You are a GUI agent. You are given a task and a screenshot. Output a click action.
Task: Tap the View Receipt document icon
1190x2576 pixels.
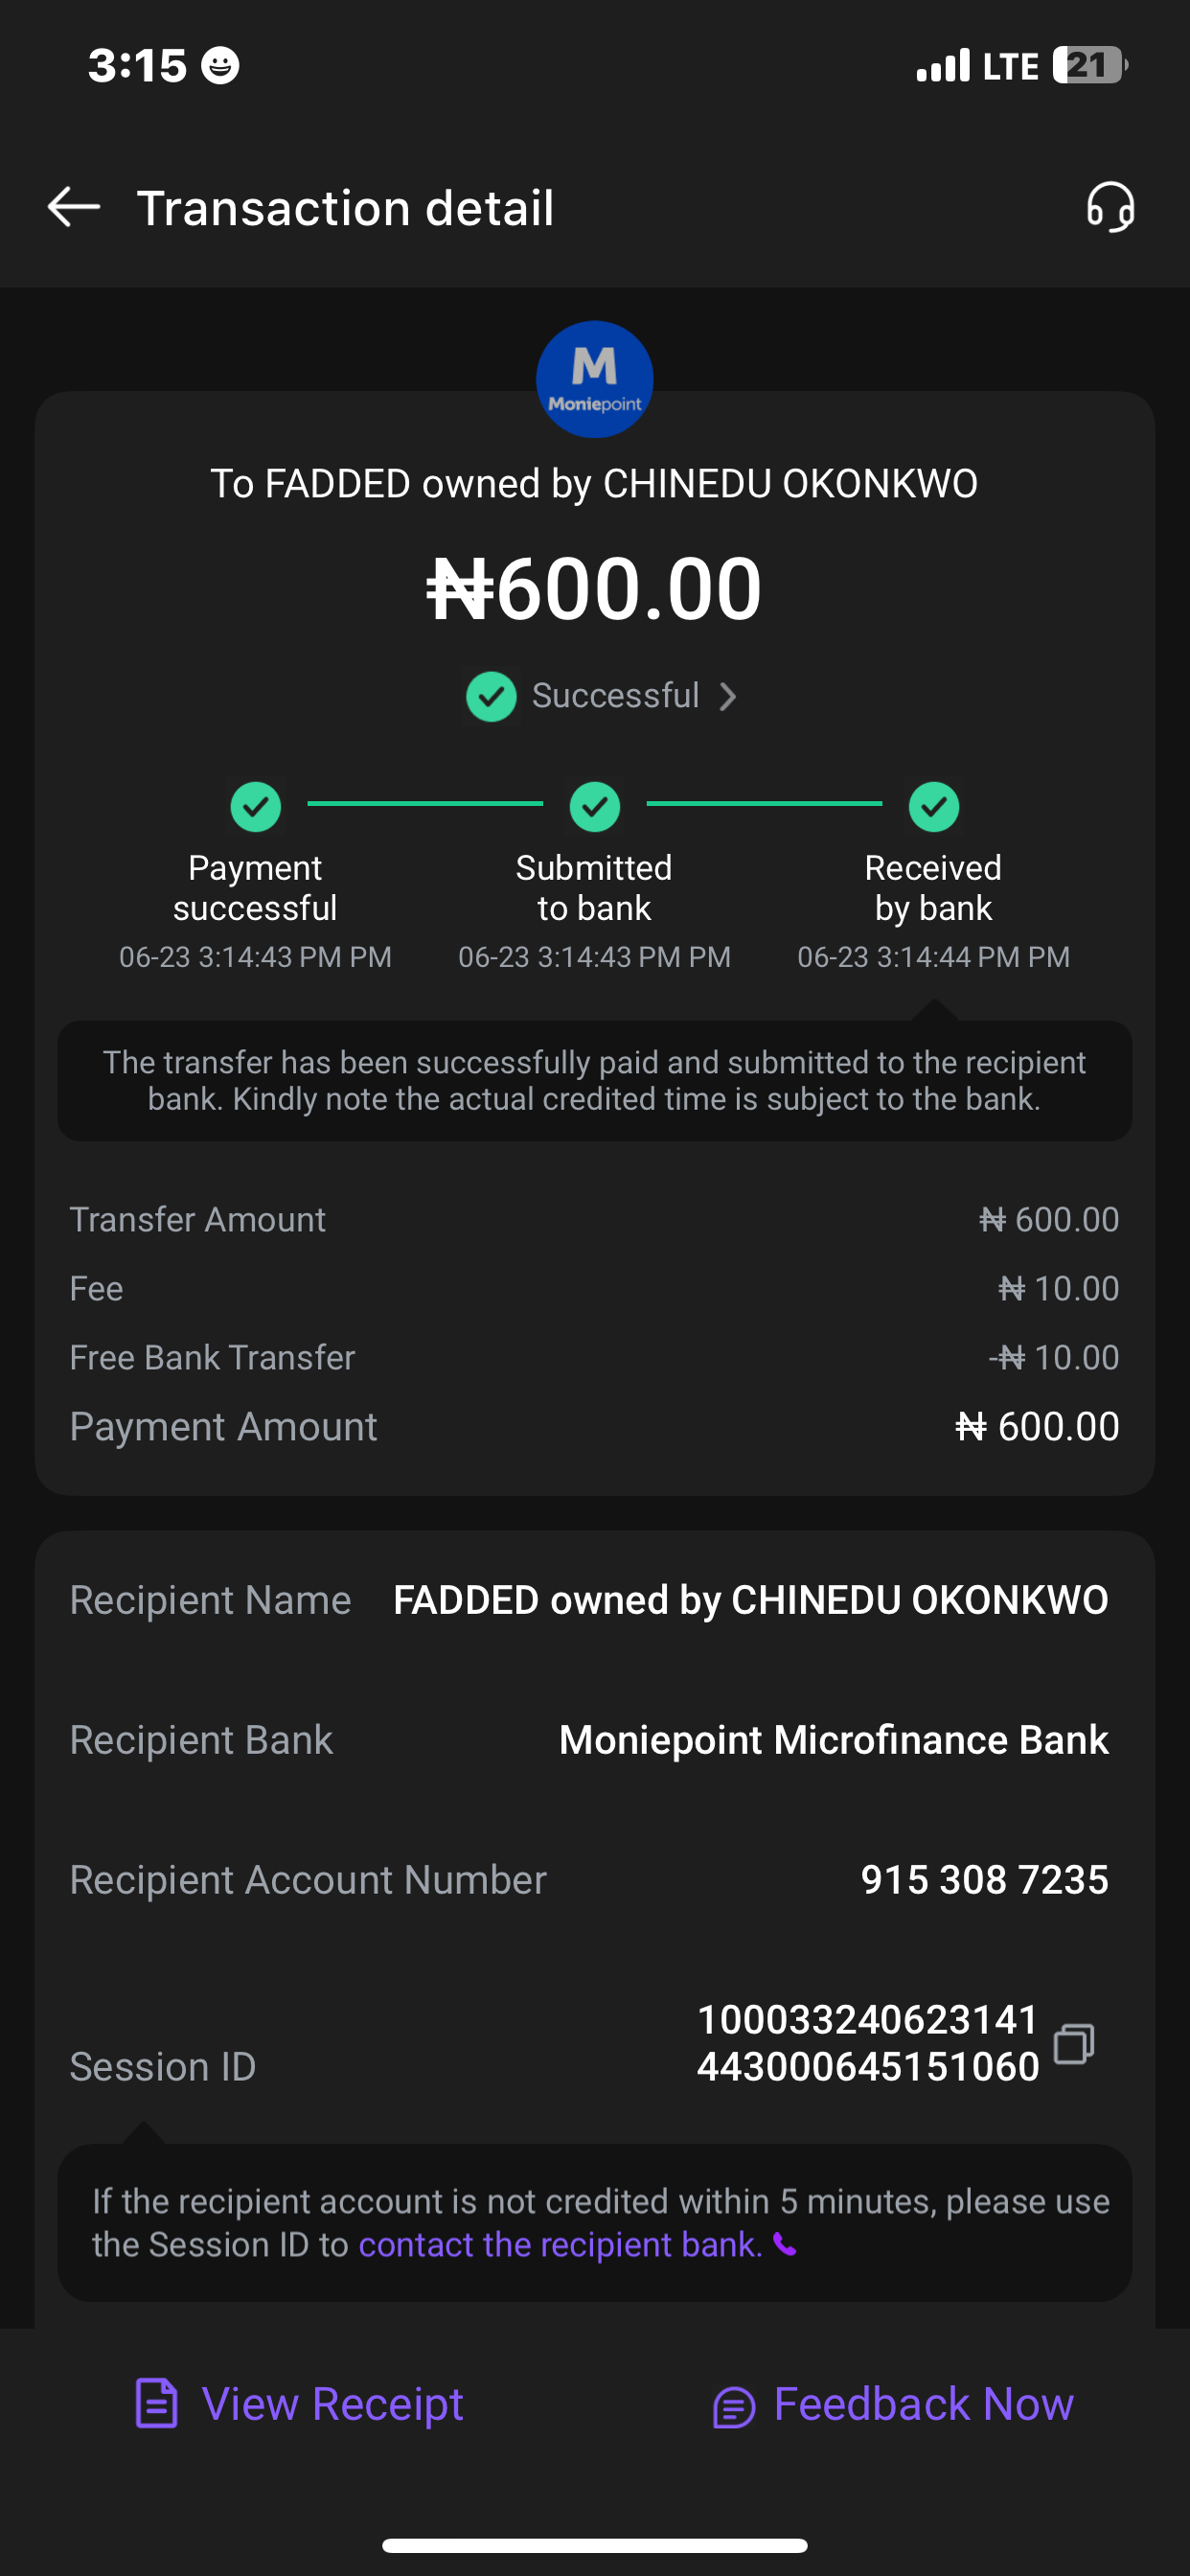click(x=156, y=2403)
